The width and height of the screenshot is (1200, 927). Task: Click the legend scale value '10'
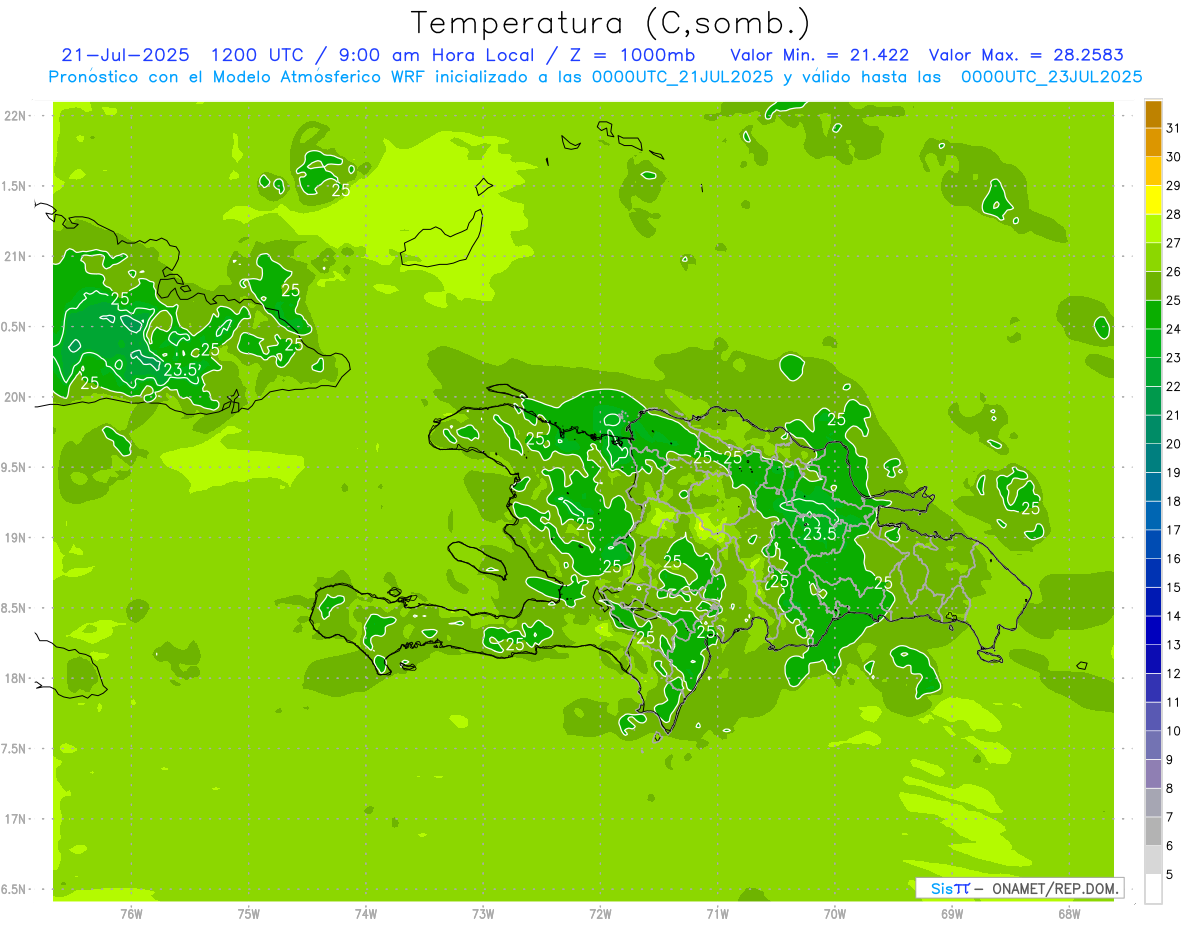click(1174, 731)
